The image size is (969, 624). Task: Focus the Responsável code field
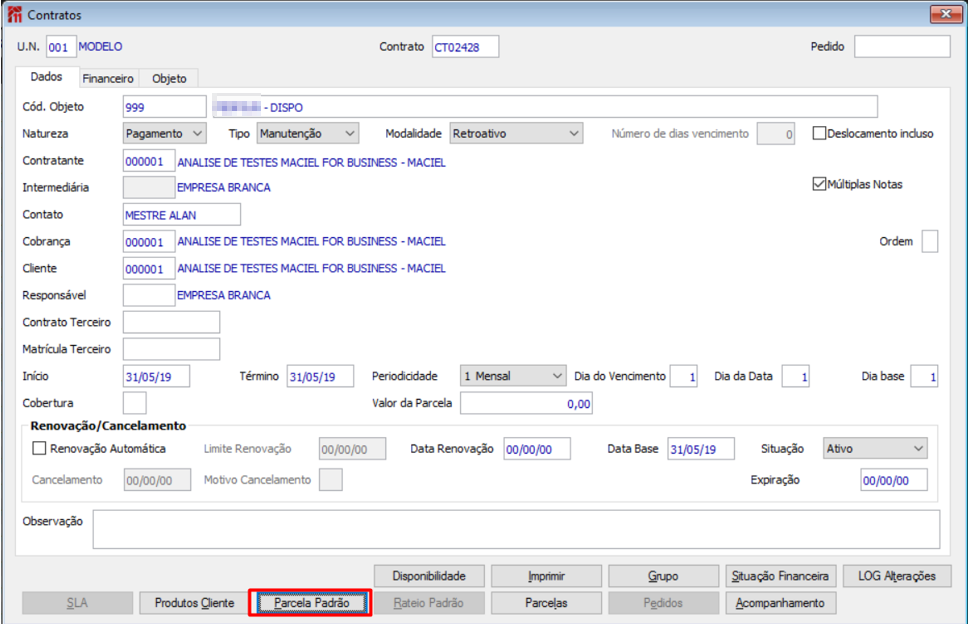point(149,295)
